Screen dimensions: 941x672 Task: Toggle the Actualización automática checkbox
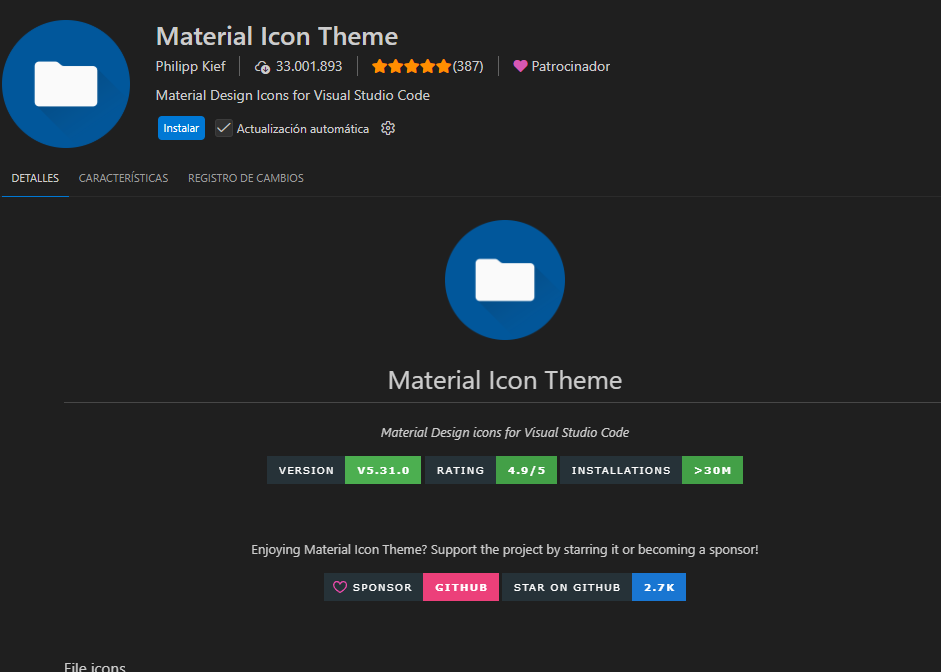224,128
